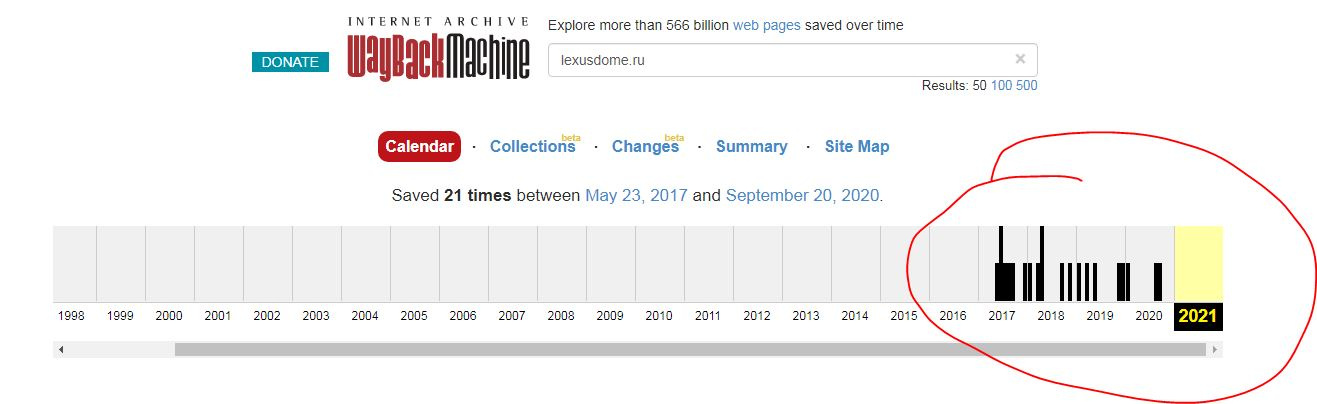Click the scrollbar right arrow
This screenshot has width=1317, height=404.
(1215, 350)
